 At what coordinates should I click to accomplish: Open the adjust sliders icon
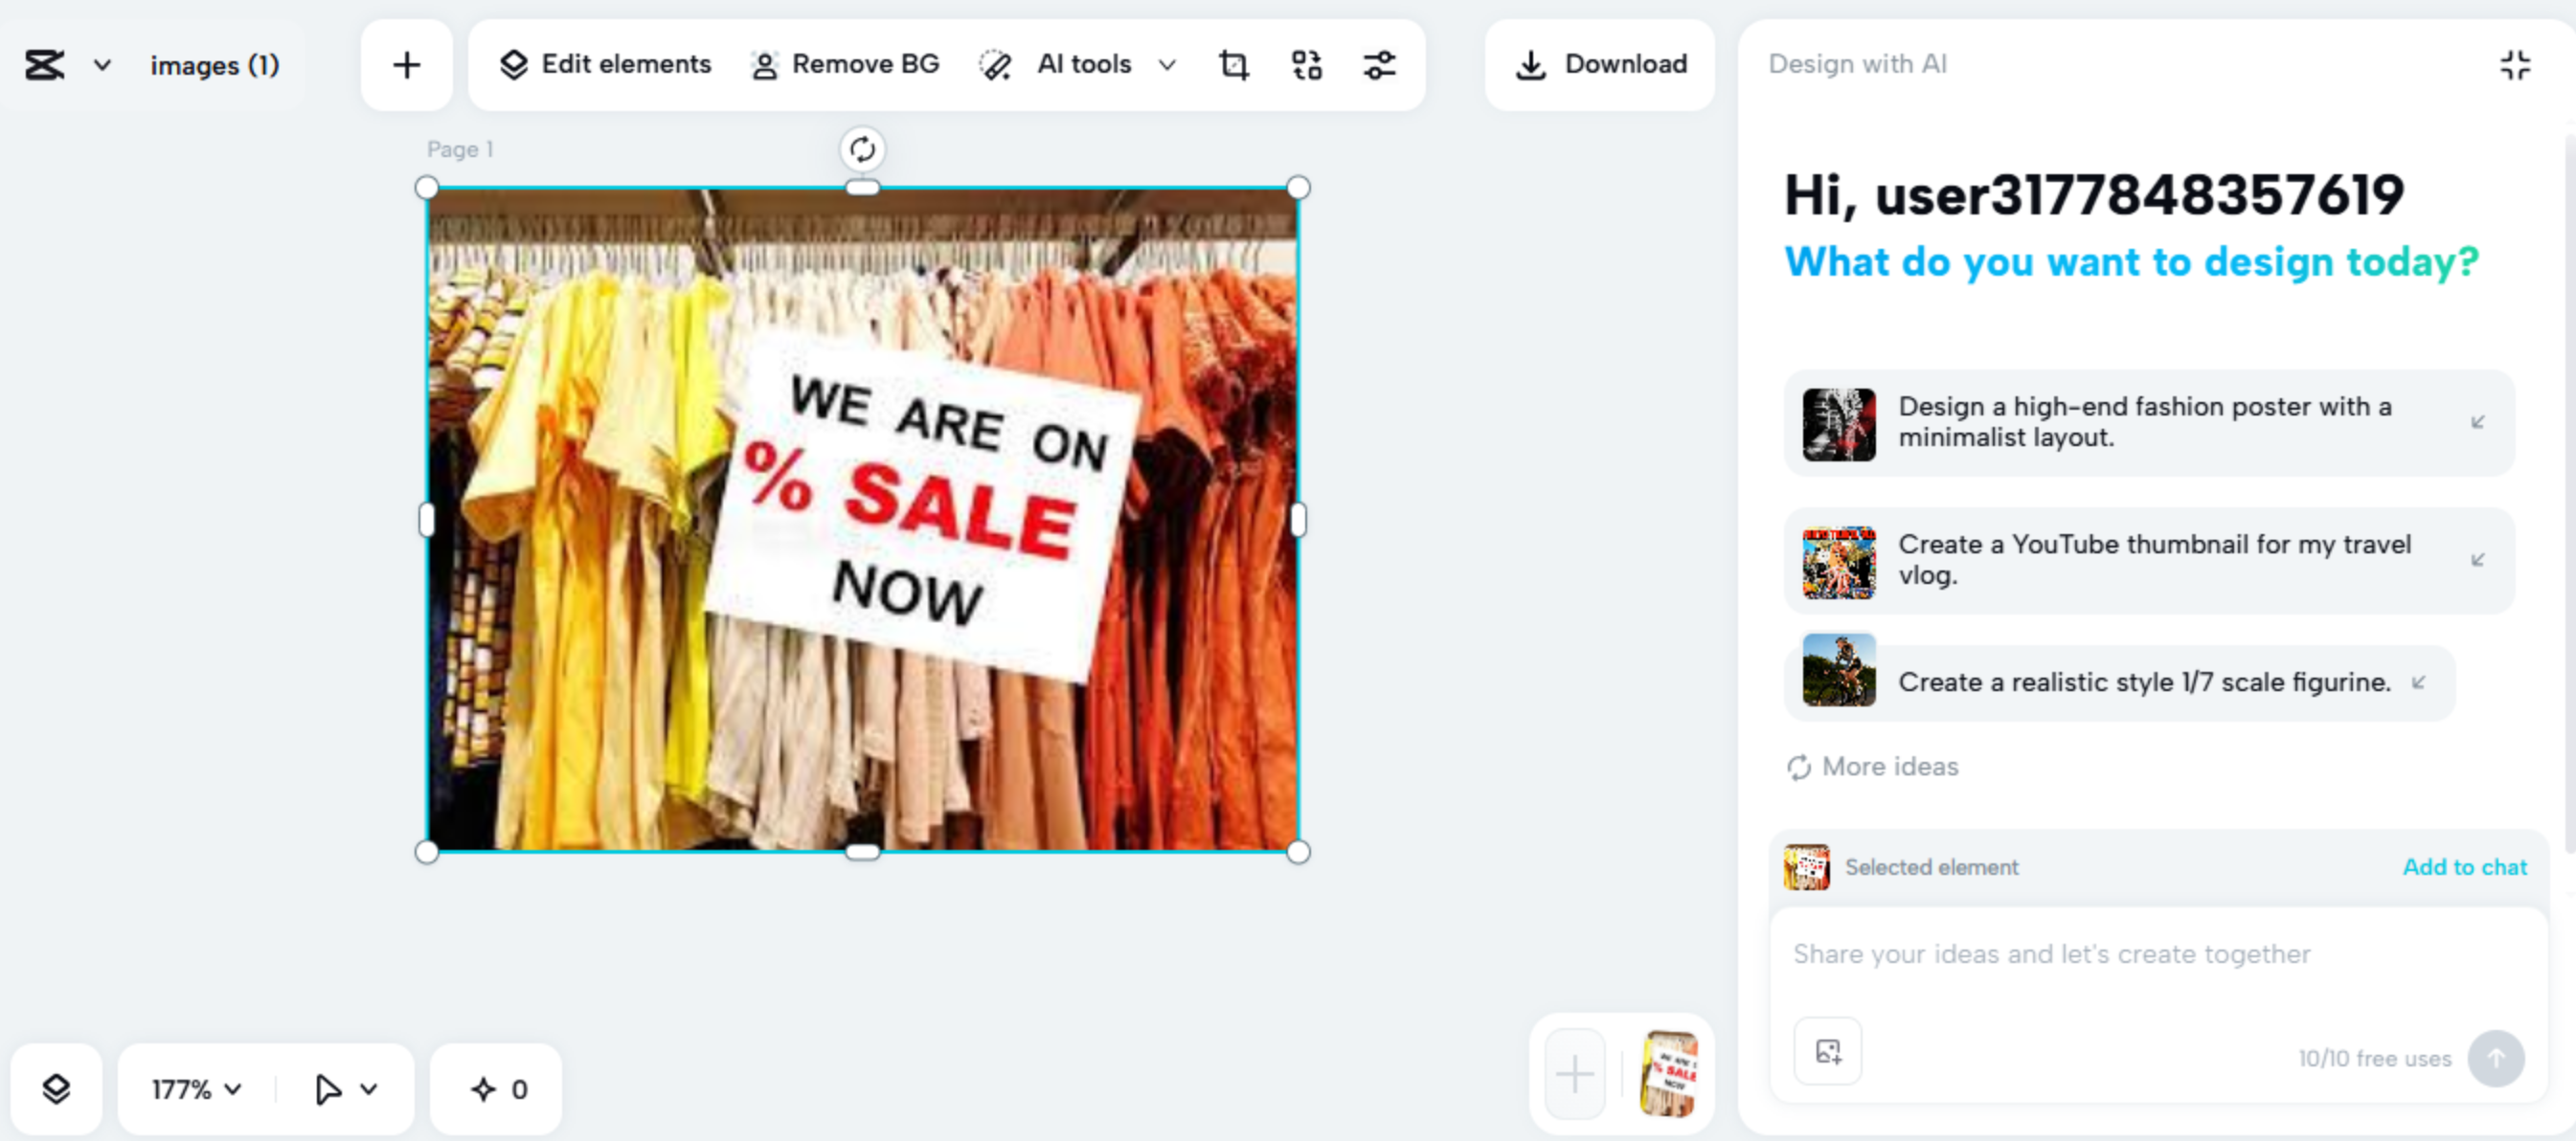(x=1379, y=65)
